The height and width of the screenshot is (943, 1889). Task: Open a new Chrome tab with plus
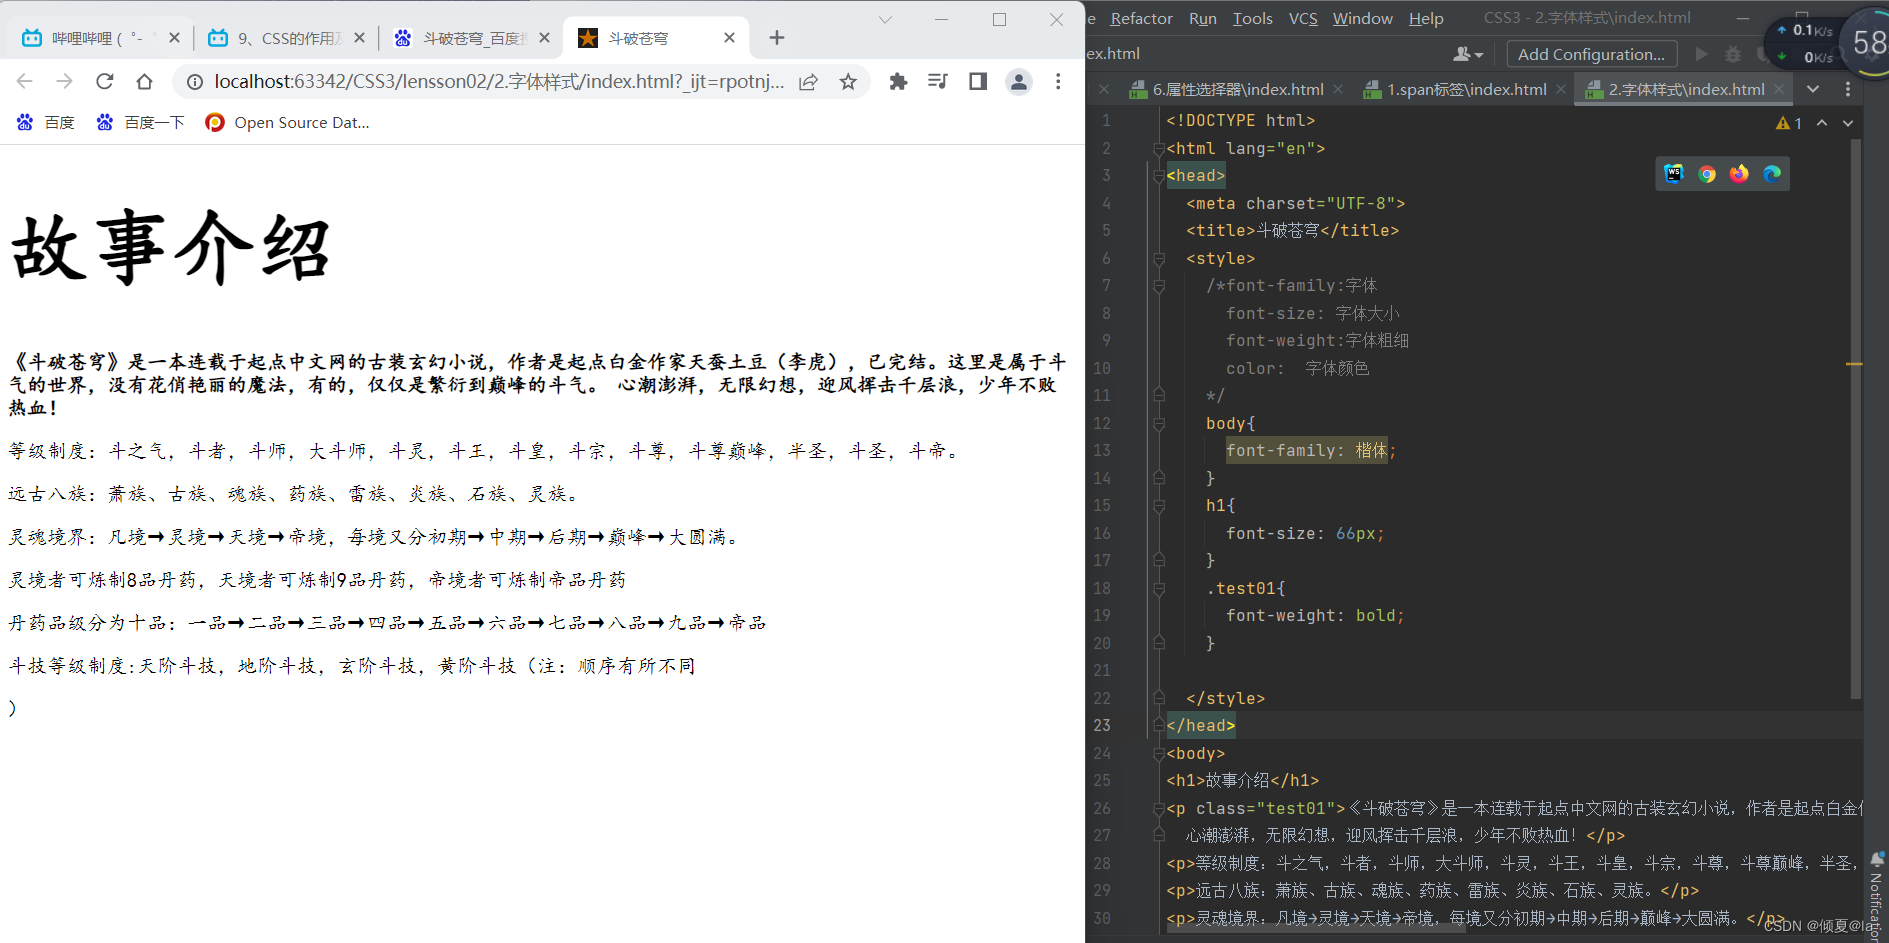pyautogui.click(x=777, y=38)
